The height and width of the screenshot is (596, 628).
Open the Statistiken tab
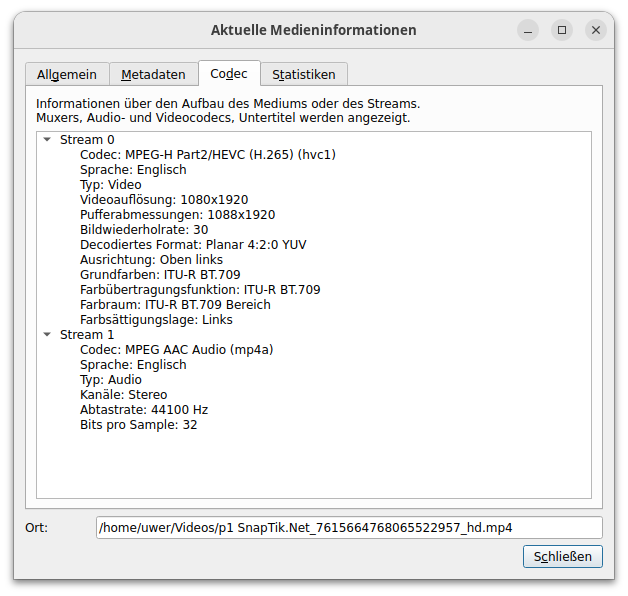click(x=304, y=74)
